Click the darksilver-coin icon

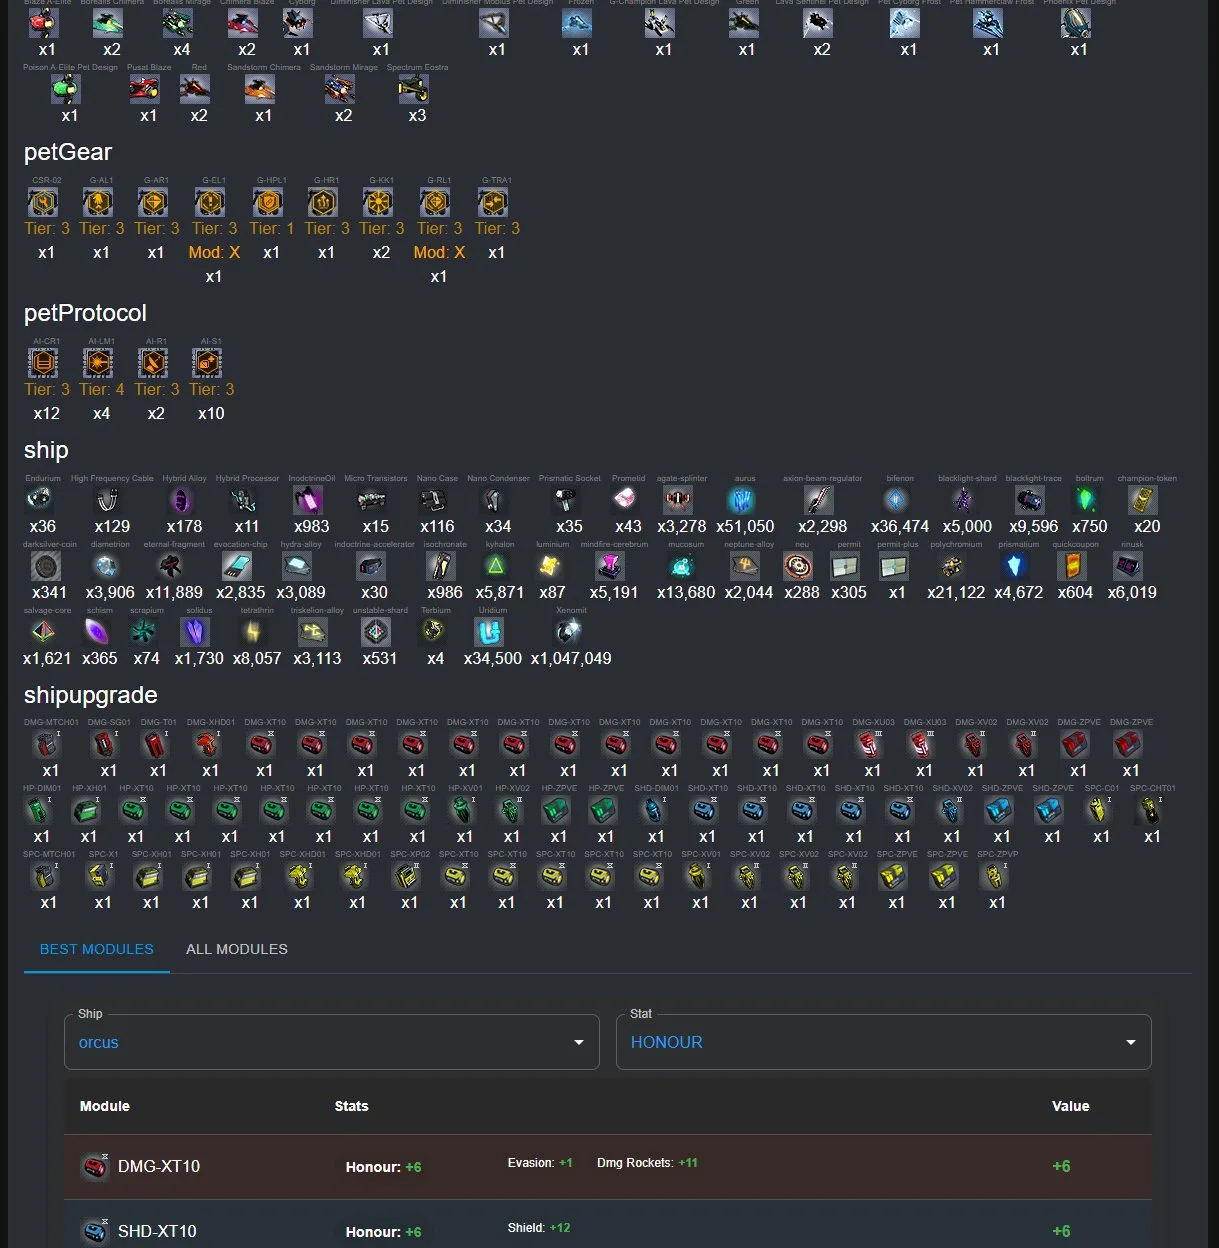pyautogui.click(x=46, y=566)
